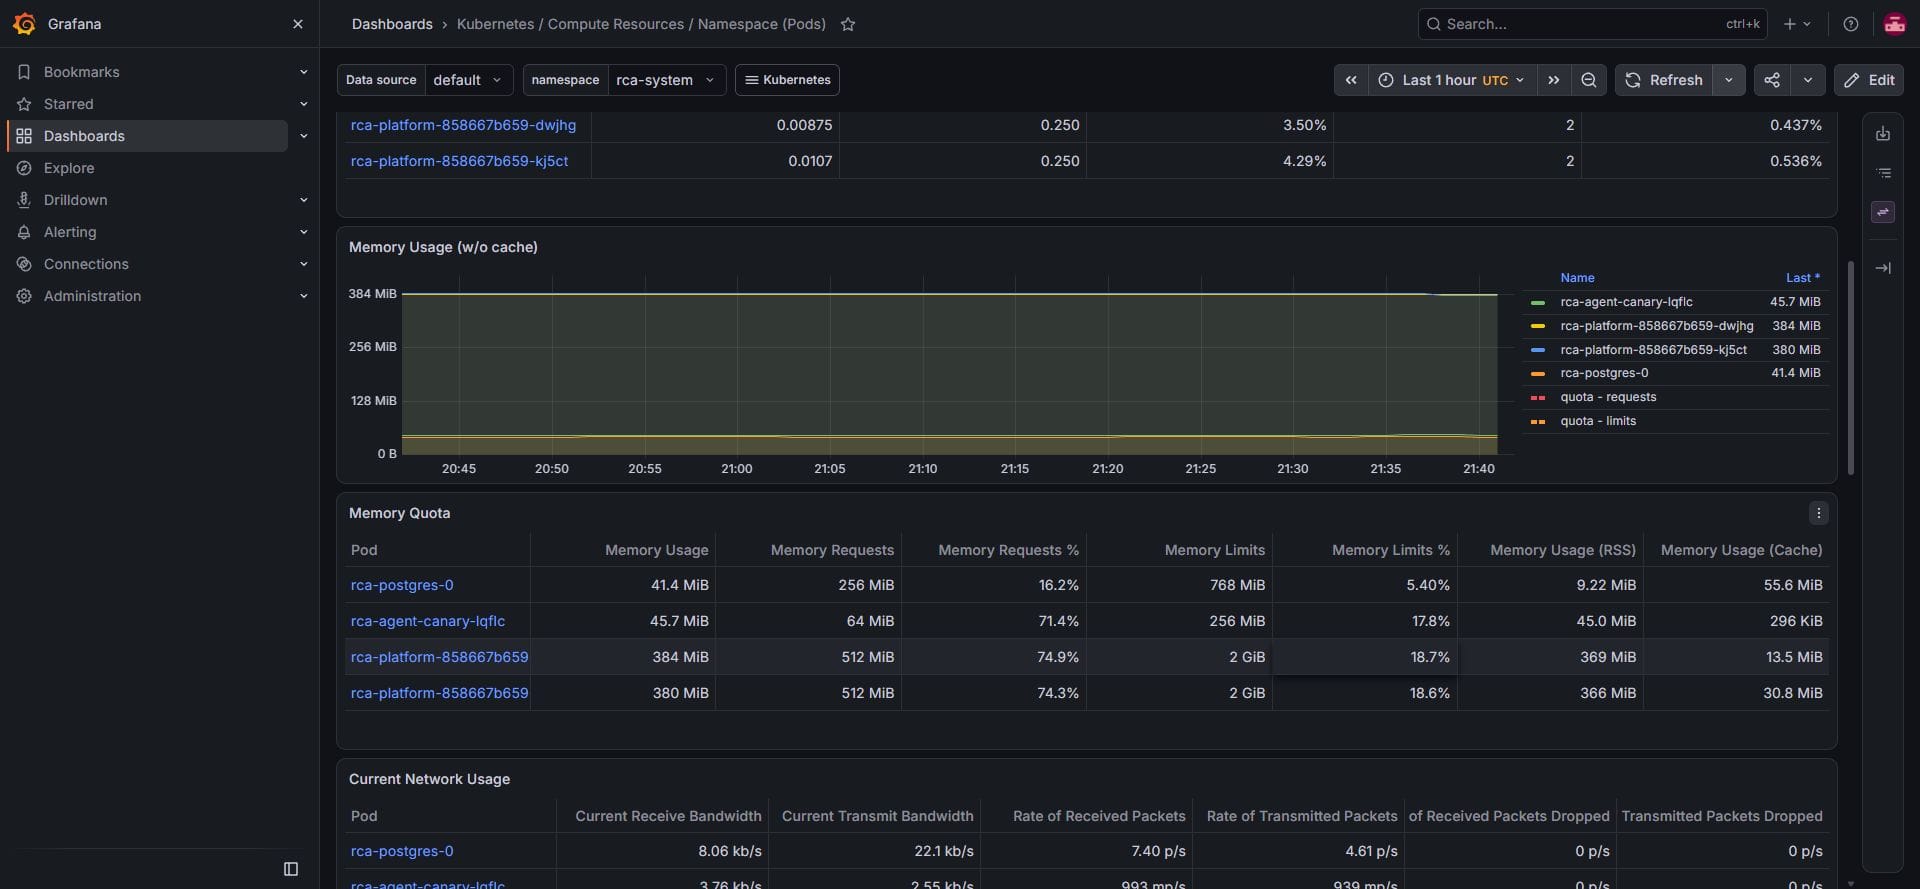The height and width of the screenshot is (889, 1920).
Task: Open the help question mark icon
Action: [1851, 24]
